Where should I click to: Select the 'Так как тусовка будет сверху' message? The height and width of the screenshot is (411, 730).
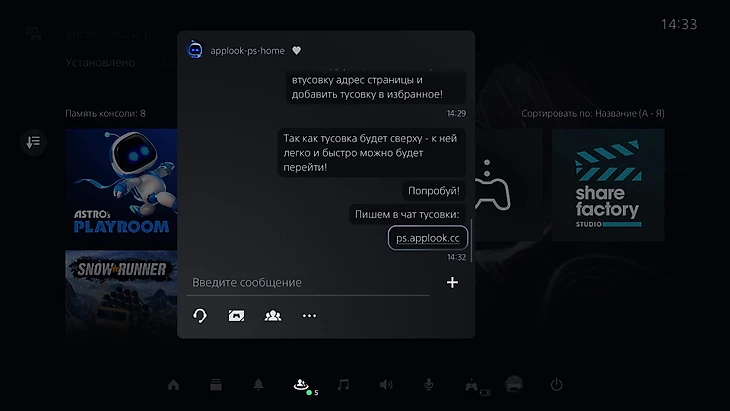click(371, 153)
